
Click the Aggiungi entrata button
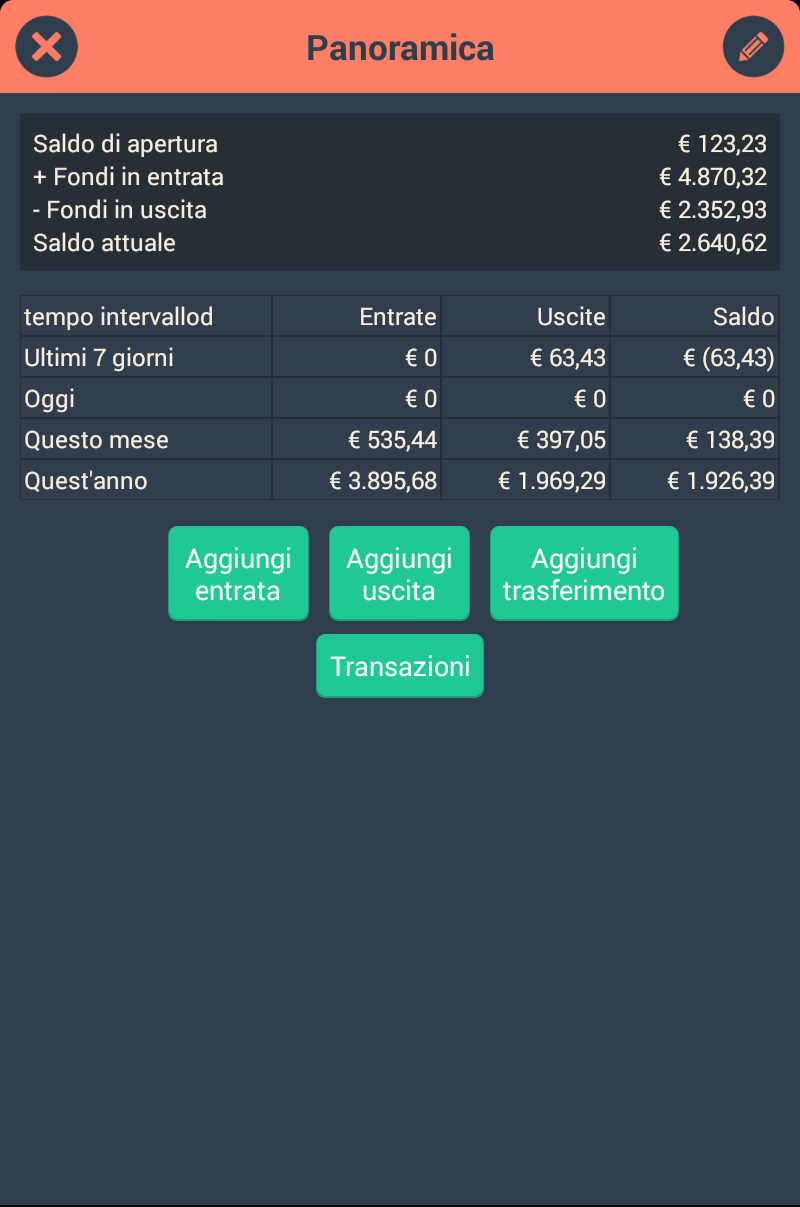238,574
